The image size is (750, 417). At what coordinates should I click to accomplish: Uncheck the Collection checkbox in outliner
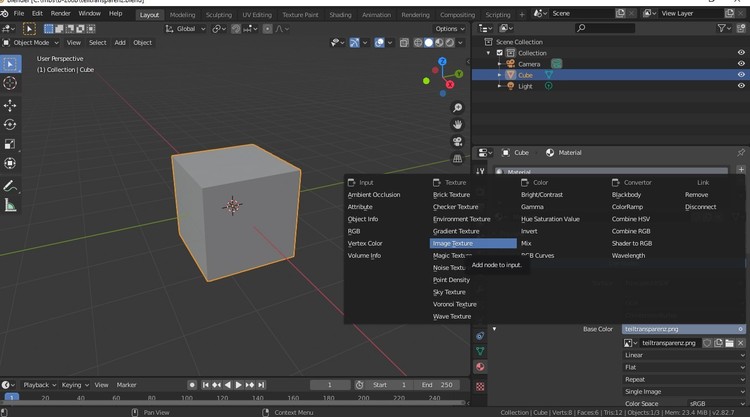click(x=499, y=53)
